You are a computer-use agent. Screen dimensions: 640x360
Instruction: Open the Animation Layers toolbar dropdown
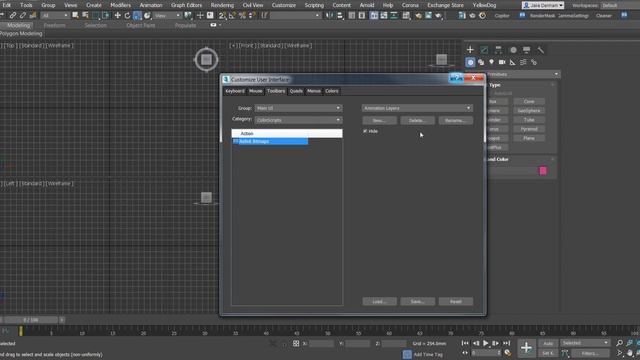417,108
